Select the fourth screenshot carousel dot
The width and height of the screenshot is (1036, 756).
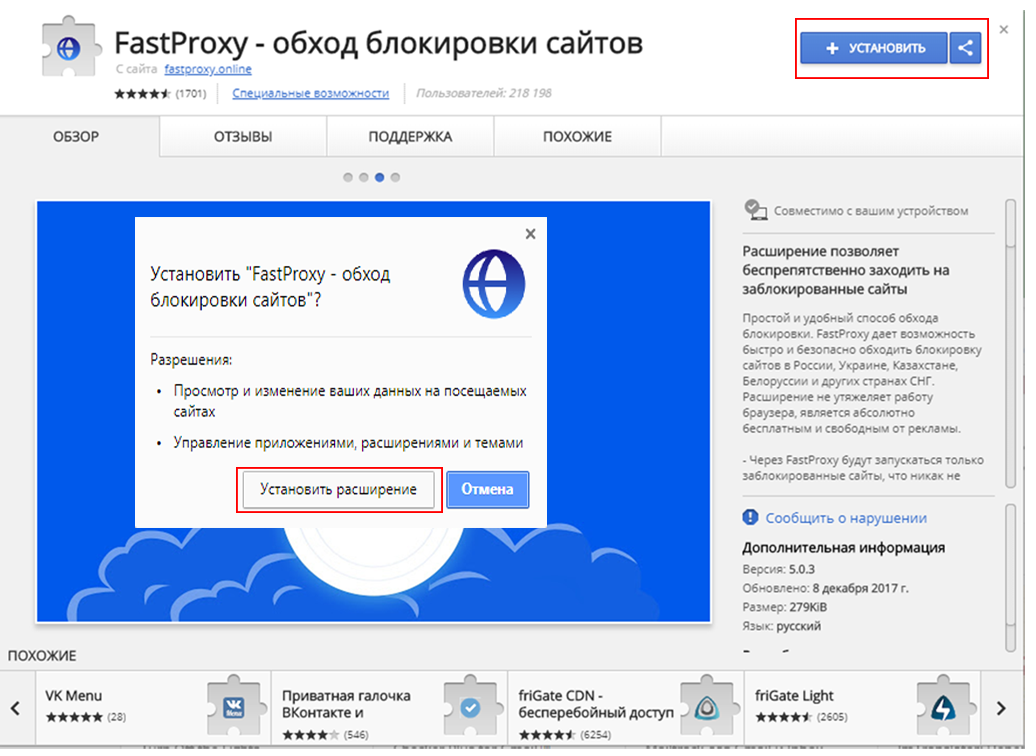click(x=395, y=177)
